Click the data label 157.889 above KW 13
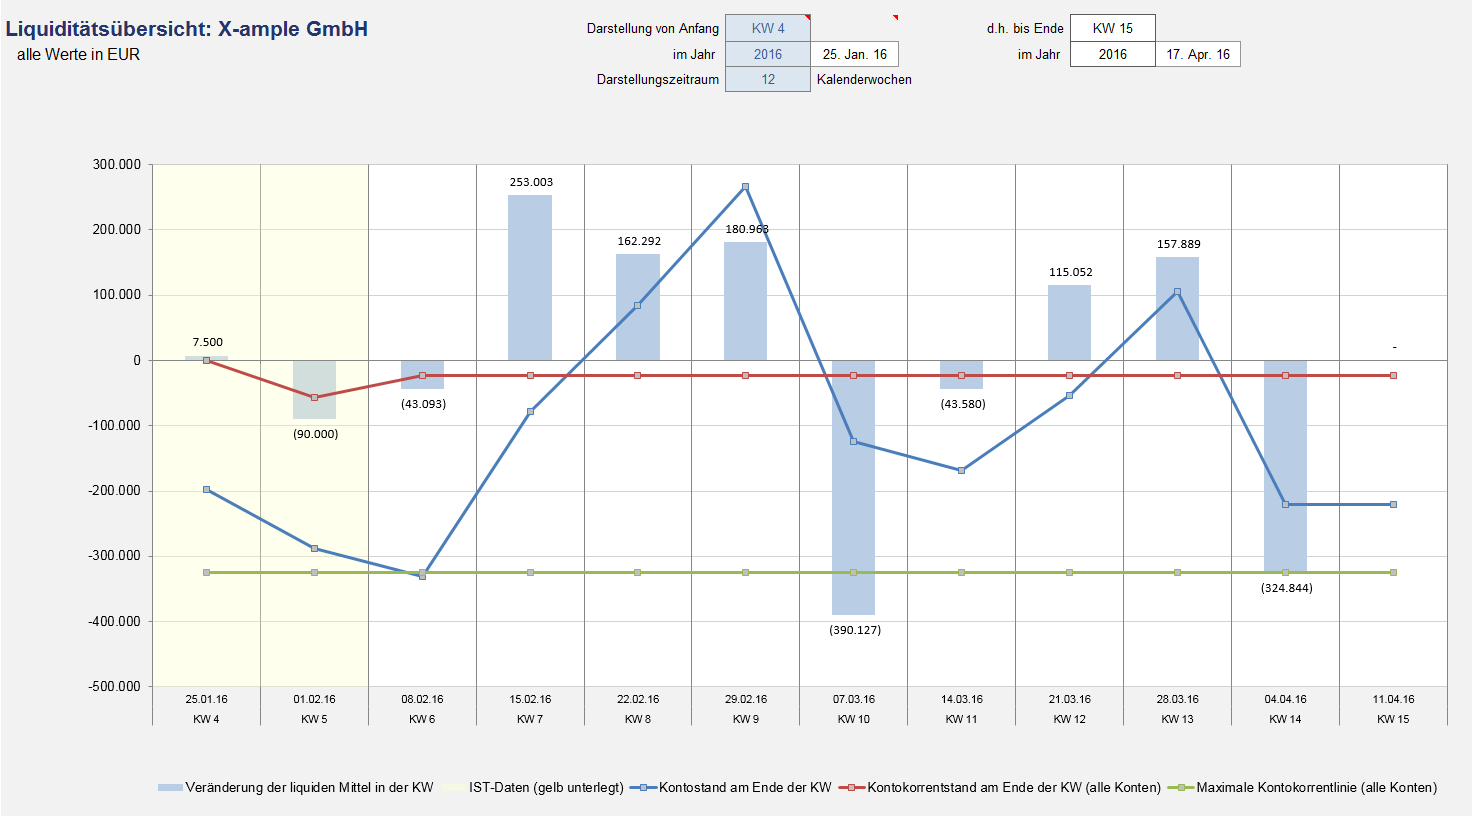The image size is (1472, 816). (x=1178, y=244)
